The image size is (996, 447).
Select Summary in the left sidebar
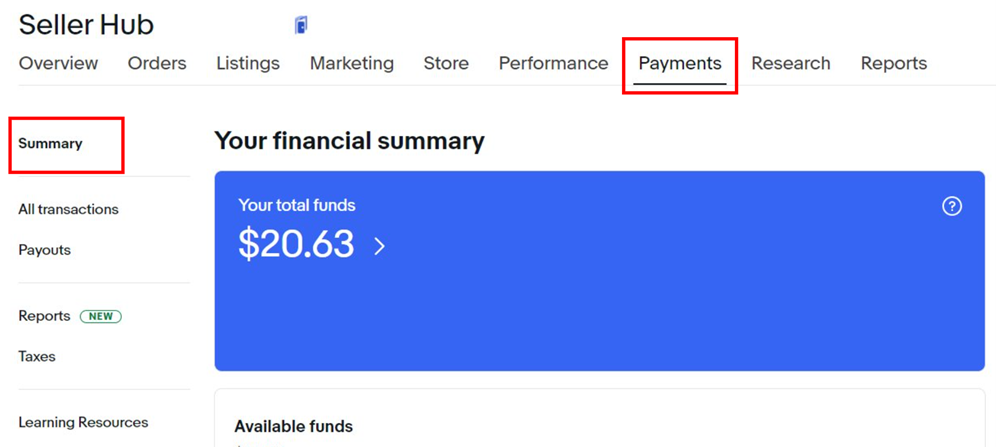pyautogui.click(x=51, y=143)
